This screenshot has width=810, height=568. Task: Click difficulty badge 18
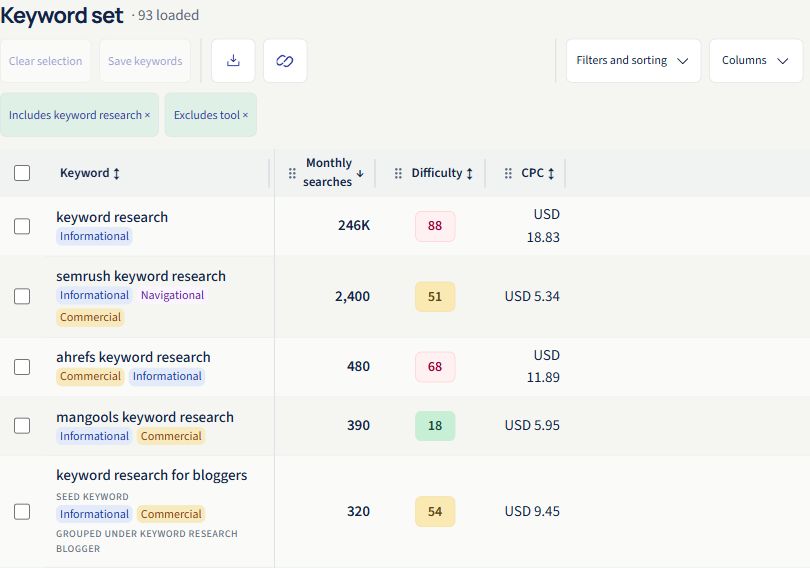point(435,425)
